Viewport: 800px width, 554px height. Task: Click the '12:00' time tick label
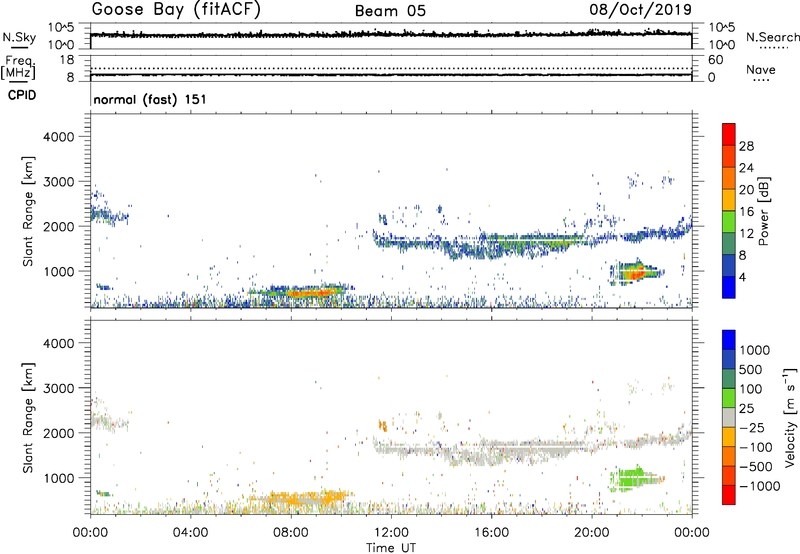coord(391,533)
